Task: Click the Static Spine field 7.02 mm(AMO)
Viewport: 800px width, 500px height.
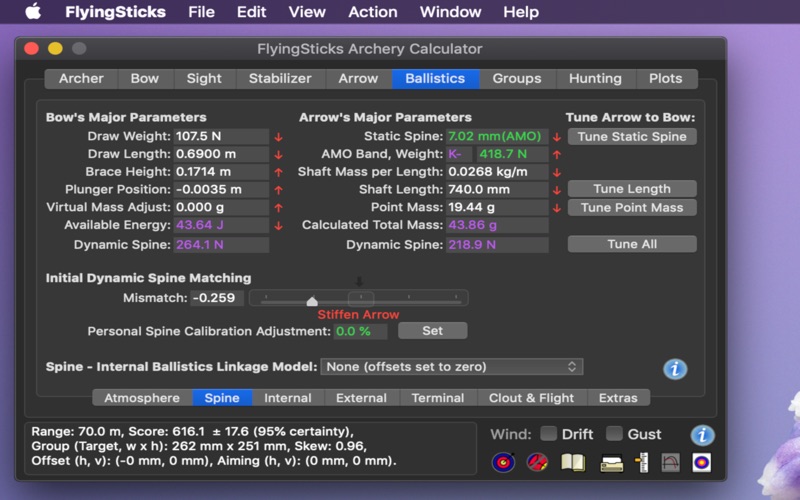Action: click(497, 137)
